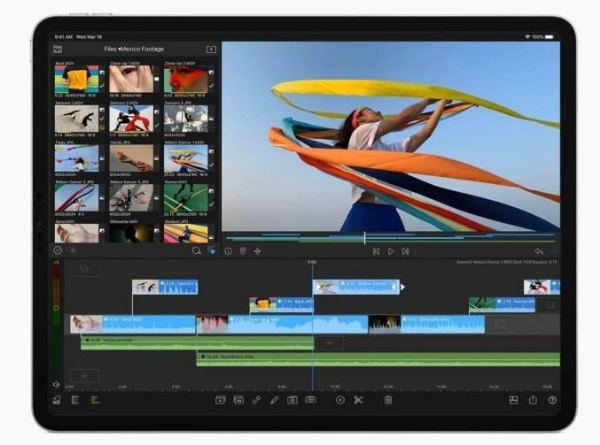Select the Runner clip on timeline

[502, 305]
